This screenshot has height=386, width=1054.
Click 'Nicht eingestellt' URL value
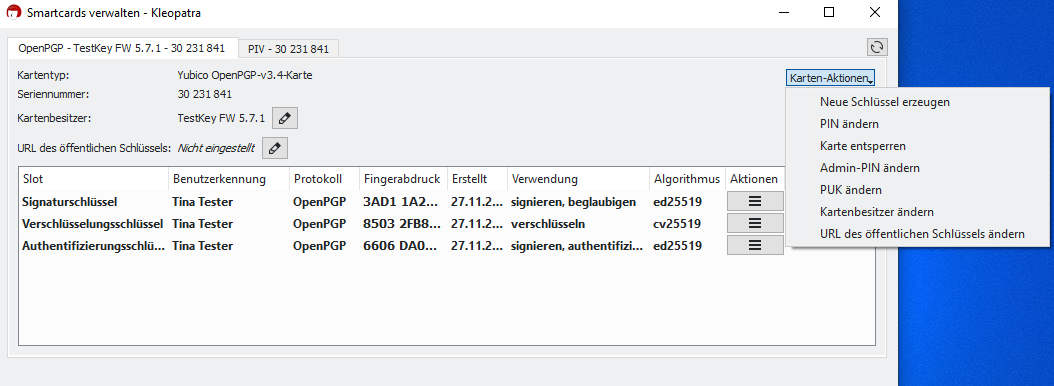[x=216, y=149]
